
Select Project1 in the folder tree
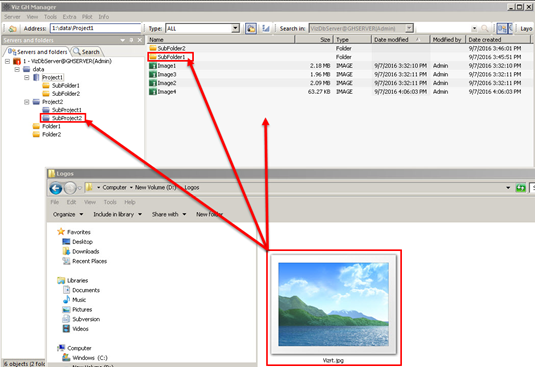point(53,77)
